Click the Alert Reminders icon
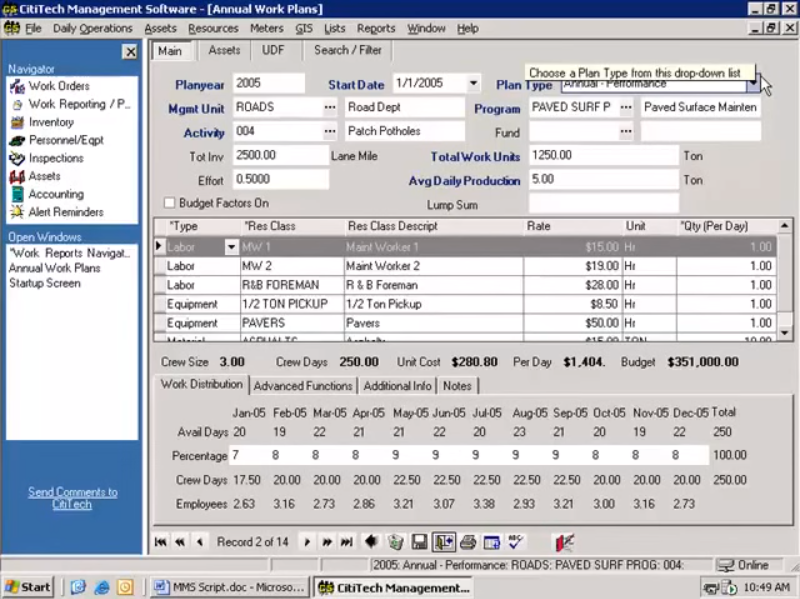800x599 pixels. [x=16, y=211]
